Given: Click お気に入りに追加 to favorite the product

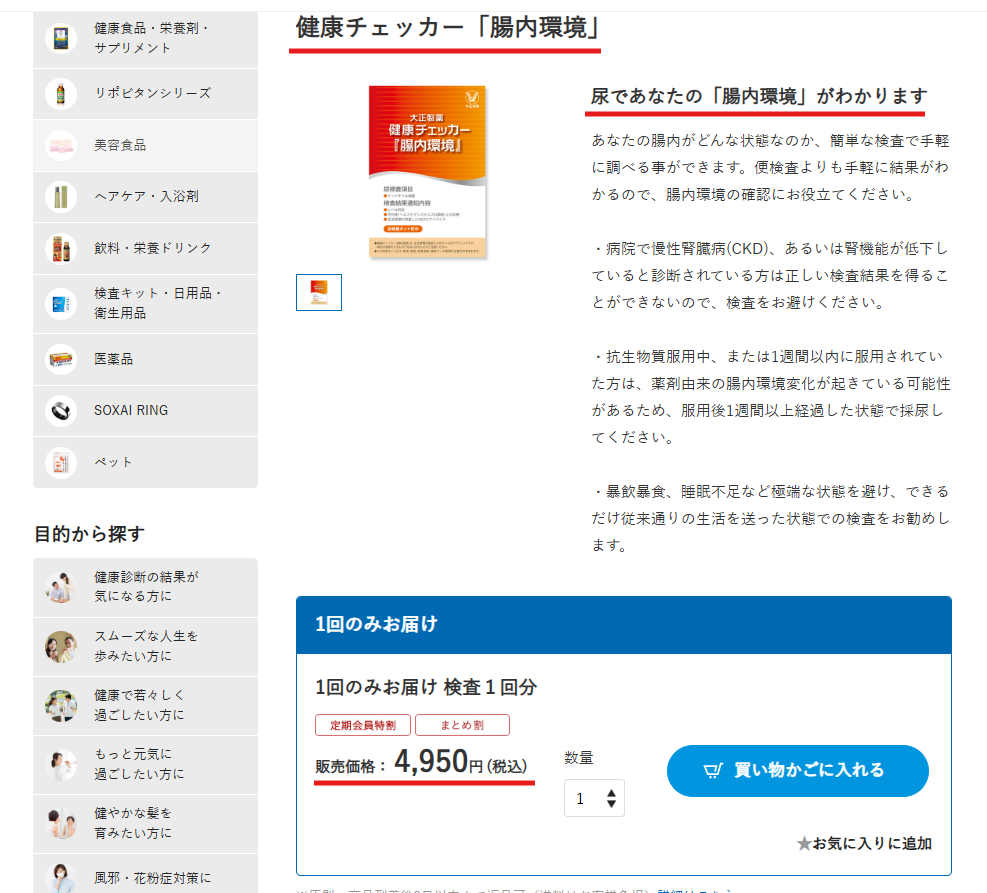Looking at the screenshot, I should (864, 843).
